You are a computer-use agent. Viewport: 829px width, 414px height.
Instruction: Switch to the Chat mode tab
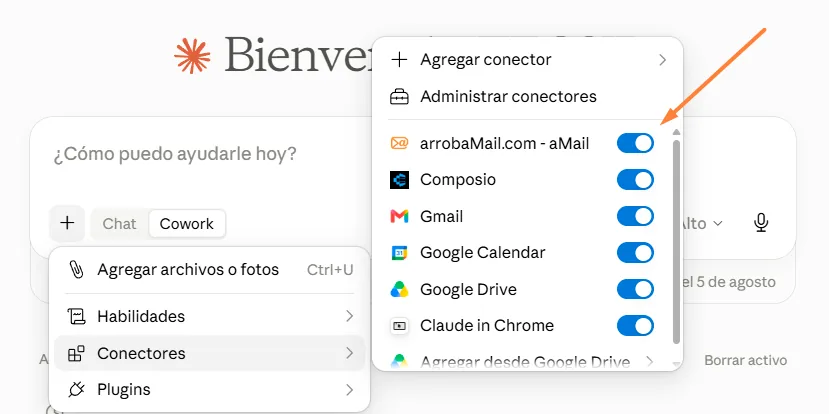119,224
